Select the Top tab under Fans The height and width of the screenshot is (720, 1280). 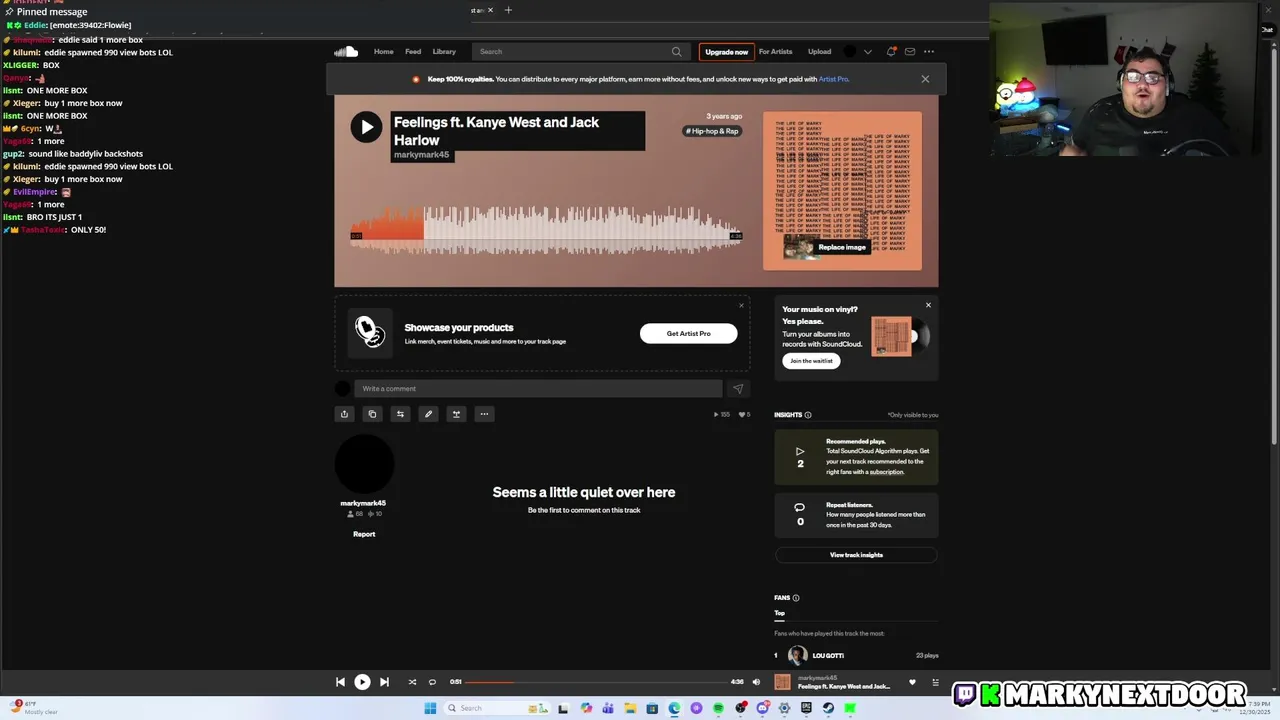click(779, 613)
